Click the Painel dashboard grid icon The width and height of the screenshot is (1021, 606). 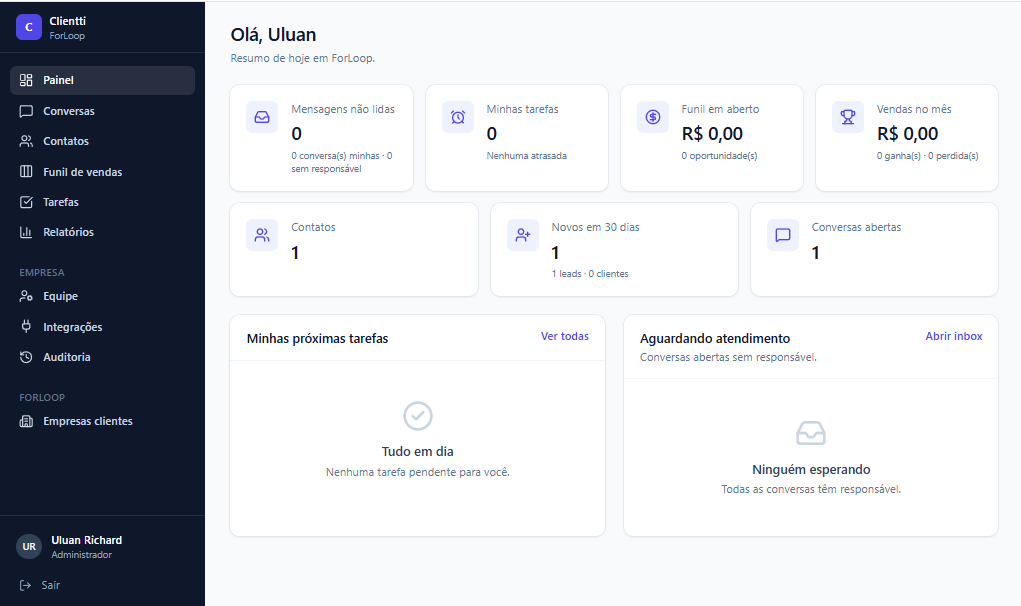coord(26,80)
